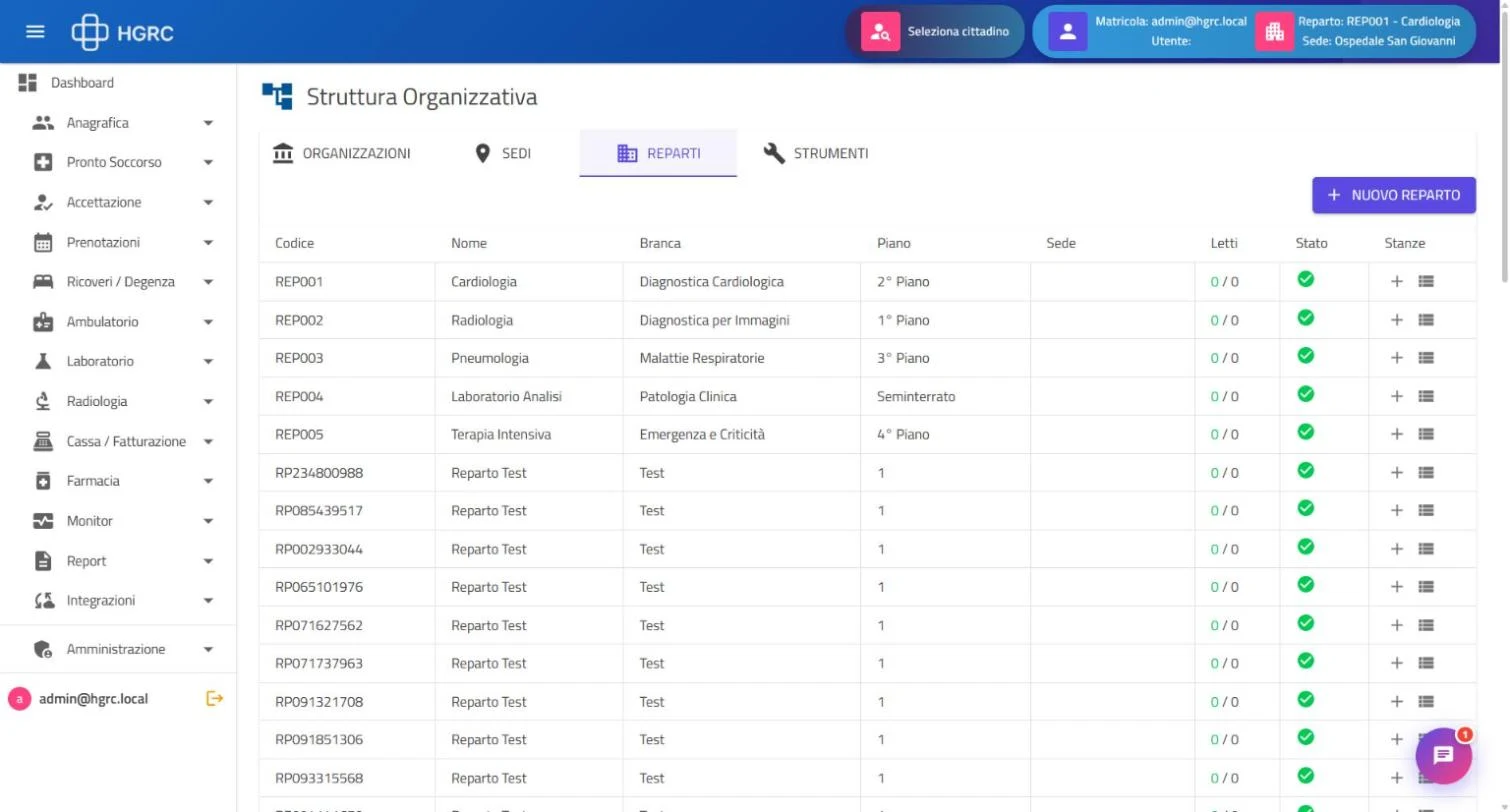1510x812 pixels.
Task: Click the status checkmark for REP004
Action: (x=1305, y=394)
